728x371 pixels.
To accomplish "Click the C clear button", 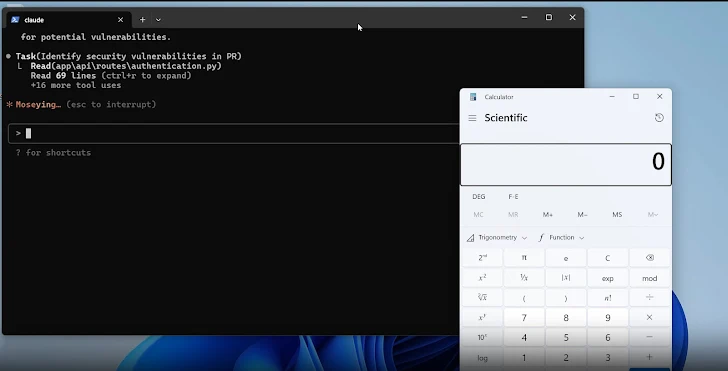I will coord(607,258).
